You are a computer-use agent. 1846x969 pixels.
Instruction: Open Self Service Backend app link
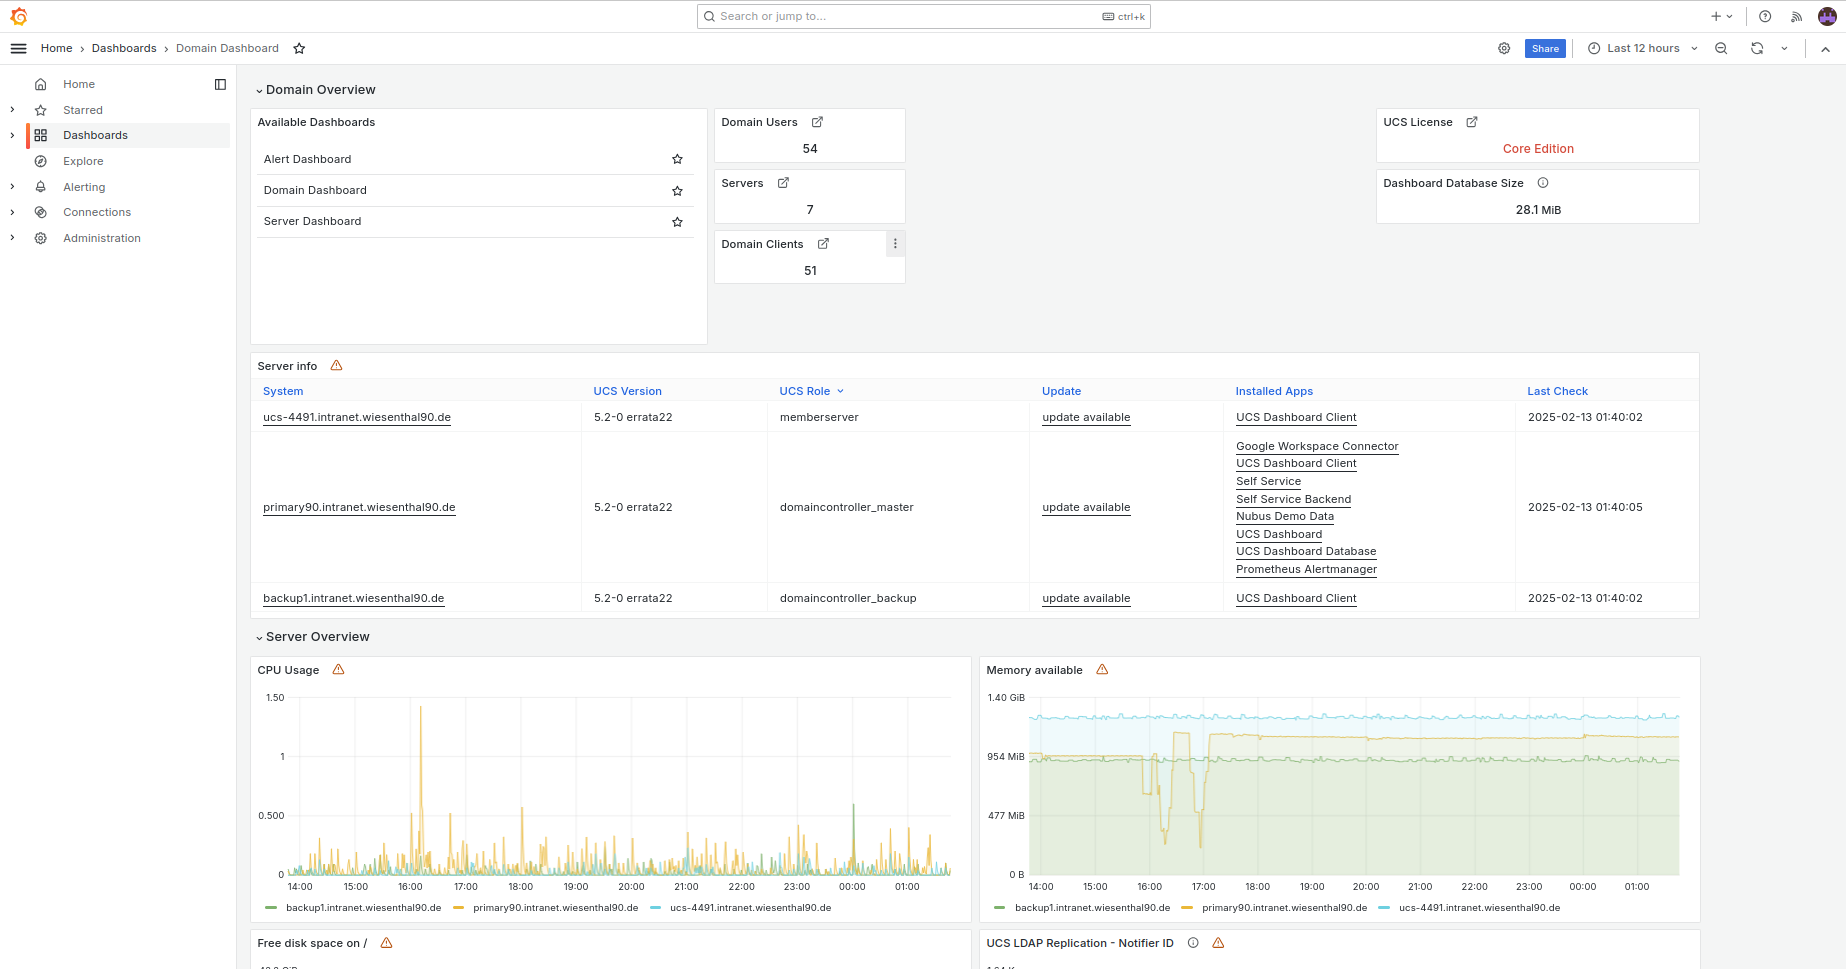1293,499
